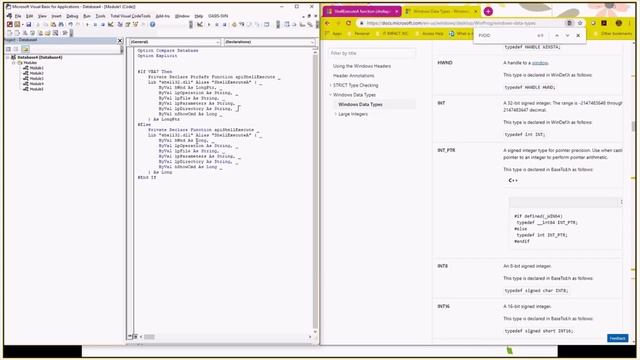640x360 pixels.
Task: Collapse the Modules folder node
Action: click(x=13, y=63)
